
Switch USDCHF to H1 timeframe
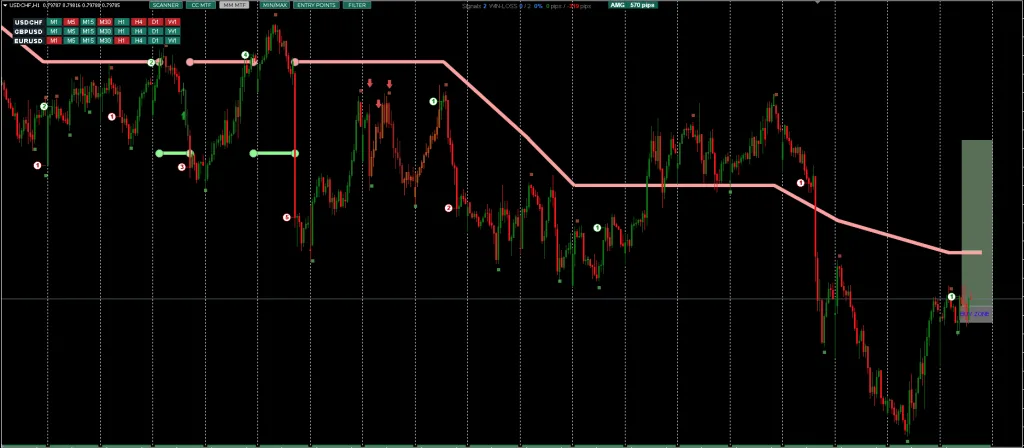[121, 22]
